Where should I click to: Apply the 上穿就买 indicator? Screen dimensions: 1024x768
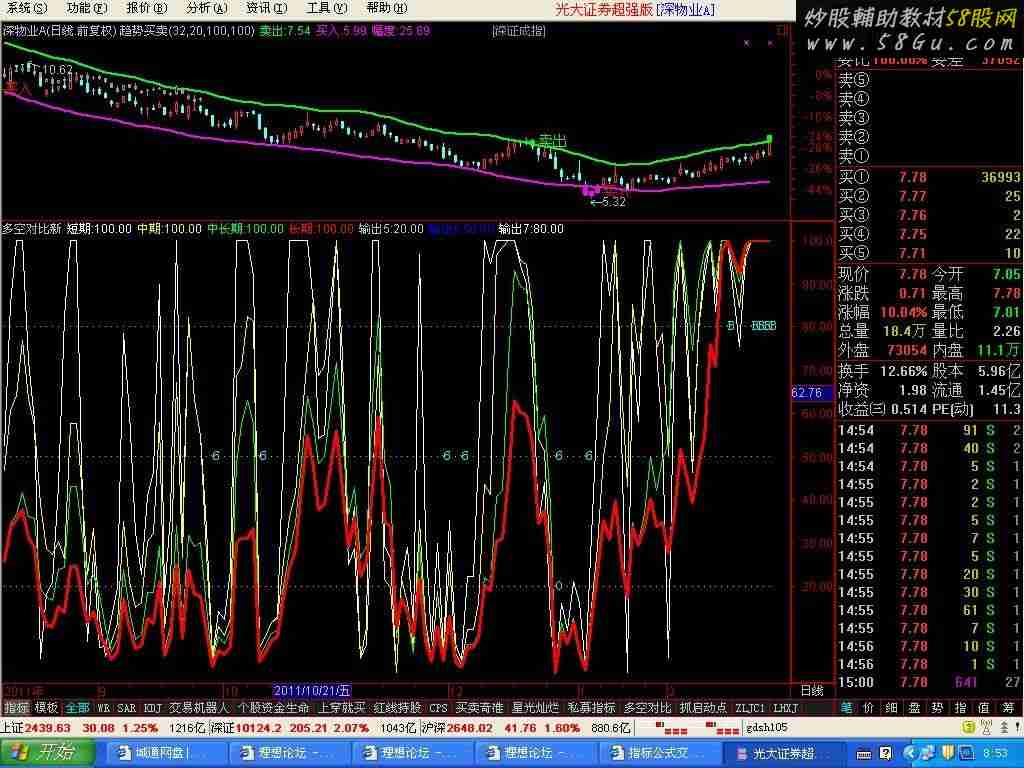point(342,707)
